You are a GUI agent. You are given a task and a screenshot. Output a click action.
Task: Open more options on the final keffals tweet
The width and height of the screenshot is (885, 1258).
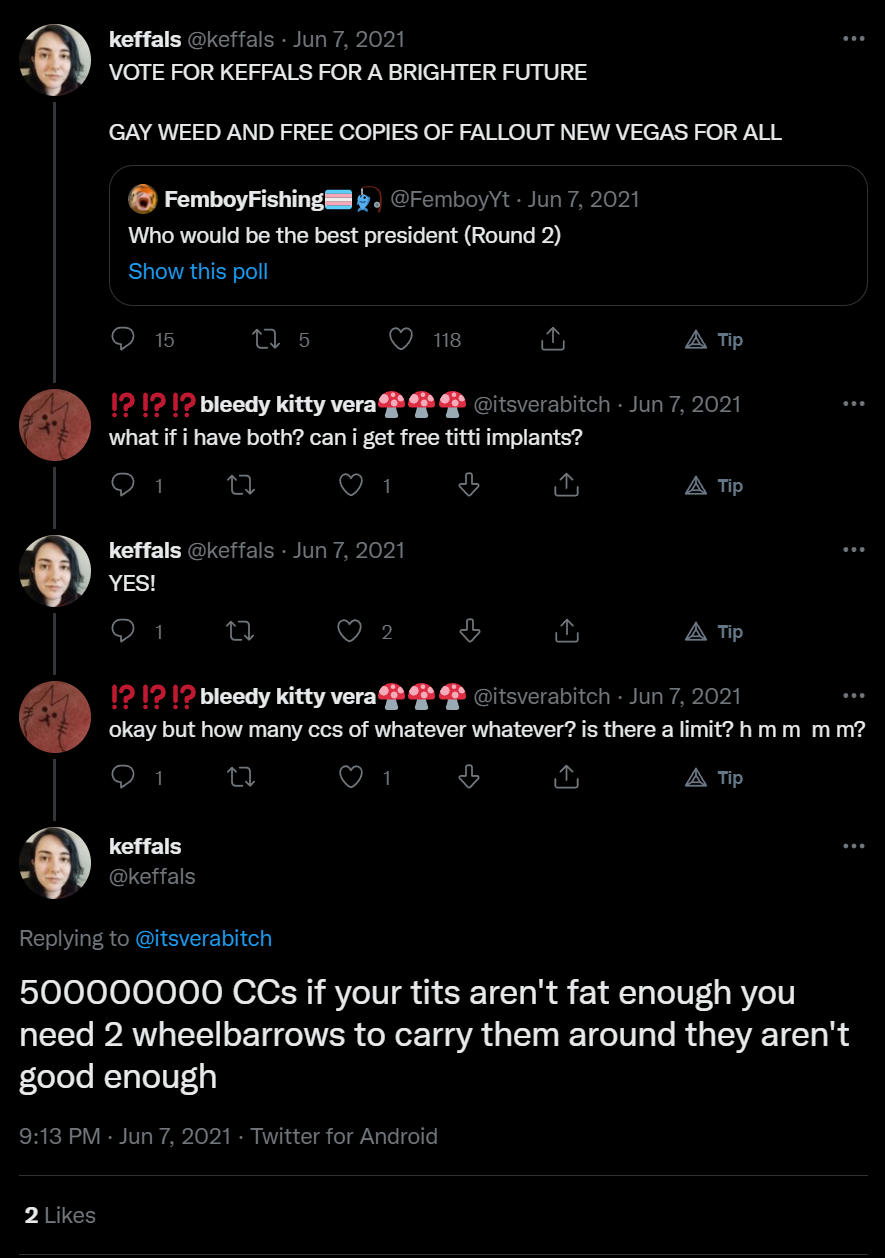tap(853, 846)
